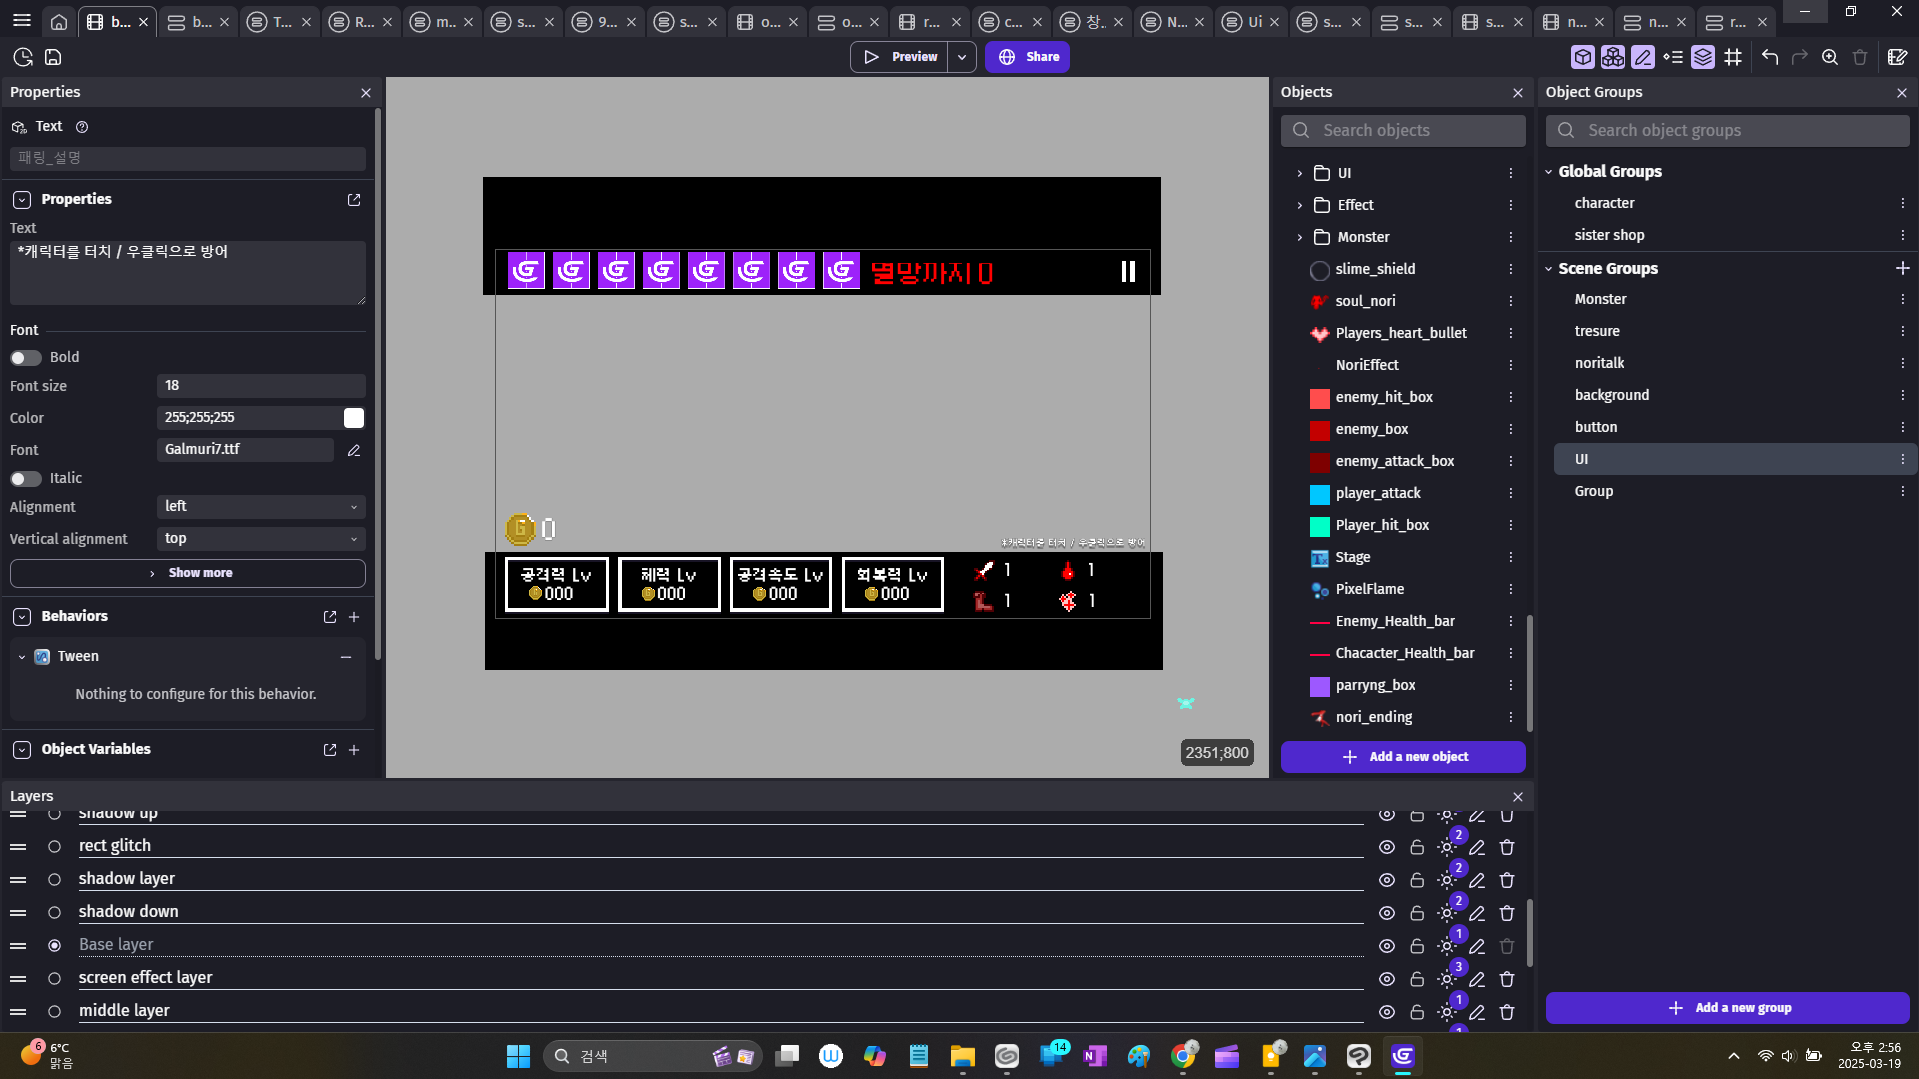Viewport: 1919px width, 1079px height.
Task: Open effects of the screen effect layer
Action: (x=1447, y=979)
